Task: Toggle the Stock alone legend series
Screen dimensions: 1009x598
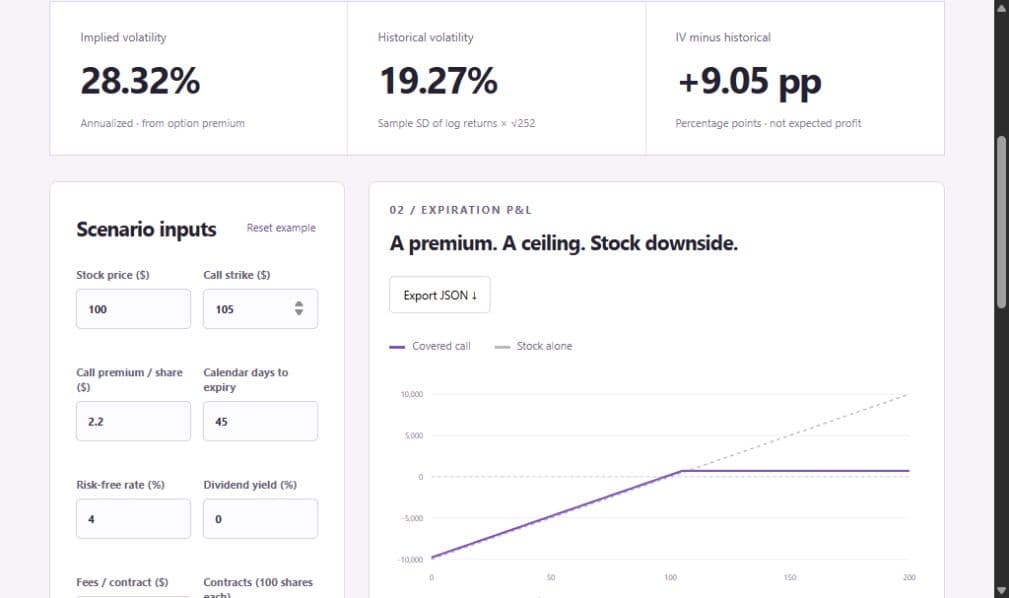Action: click(533, 346)
